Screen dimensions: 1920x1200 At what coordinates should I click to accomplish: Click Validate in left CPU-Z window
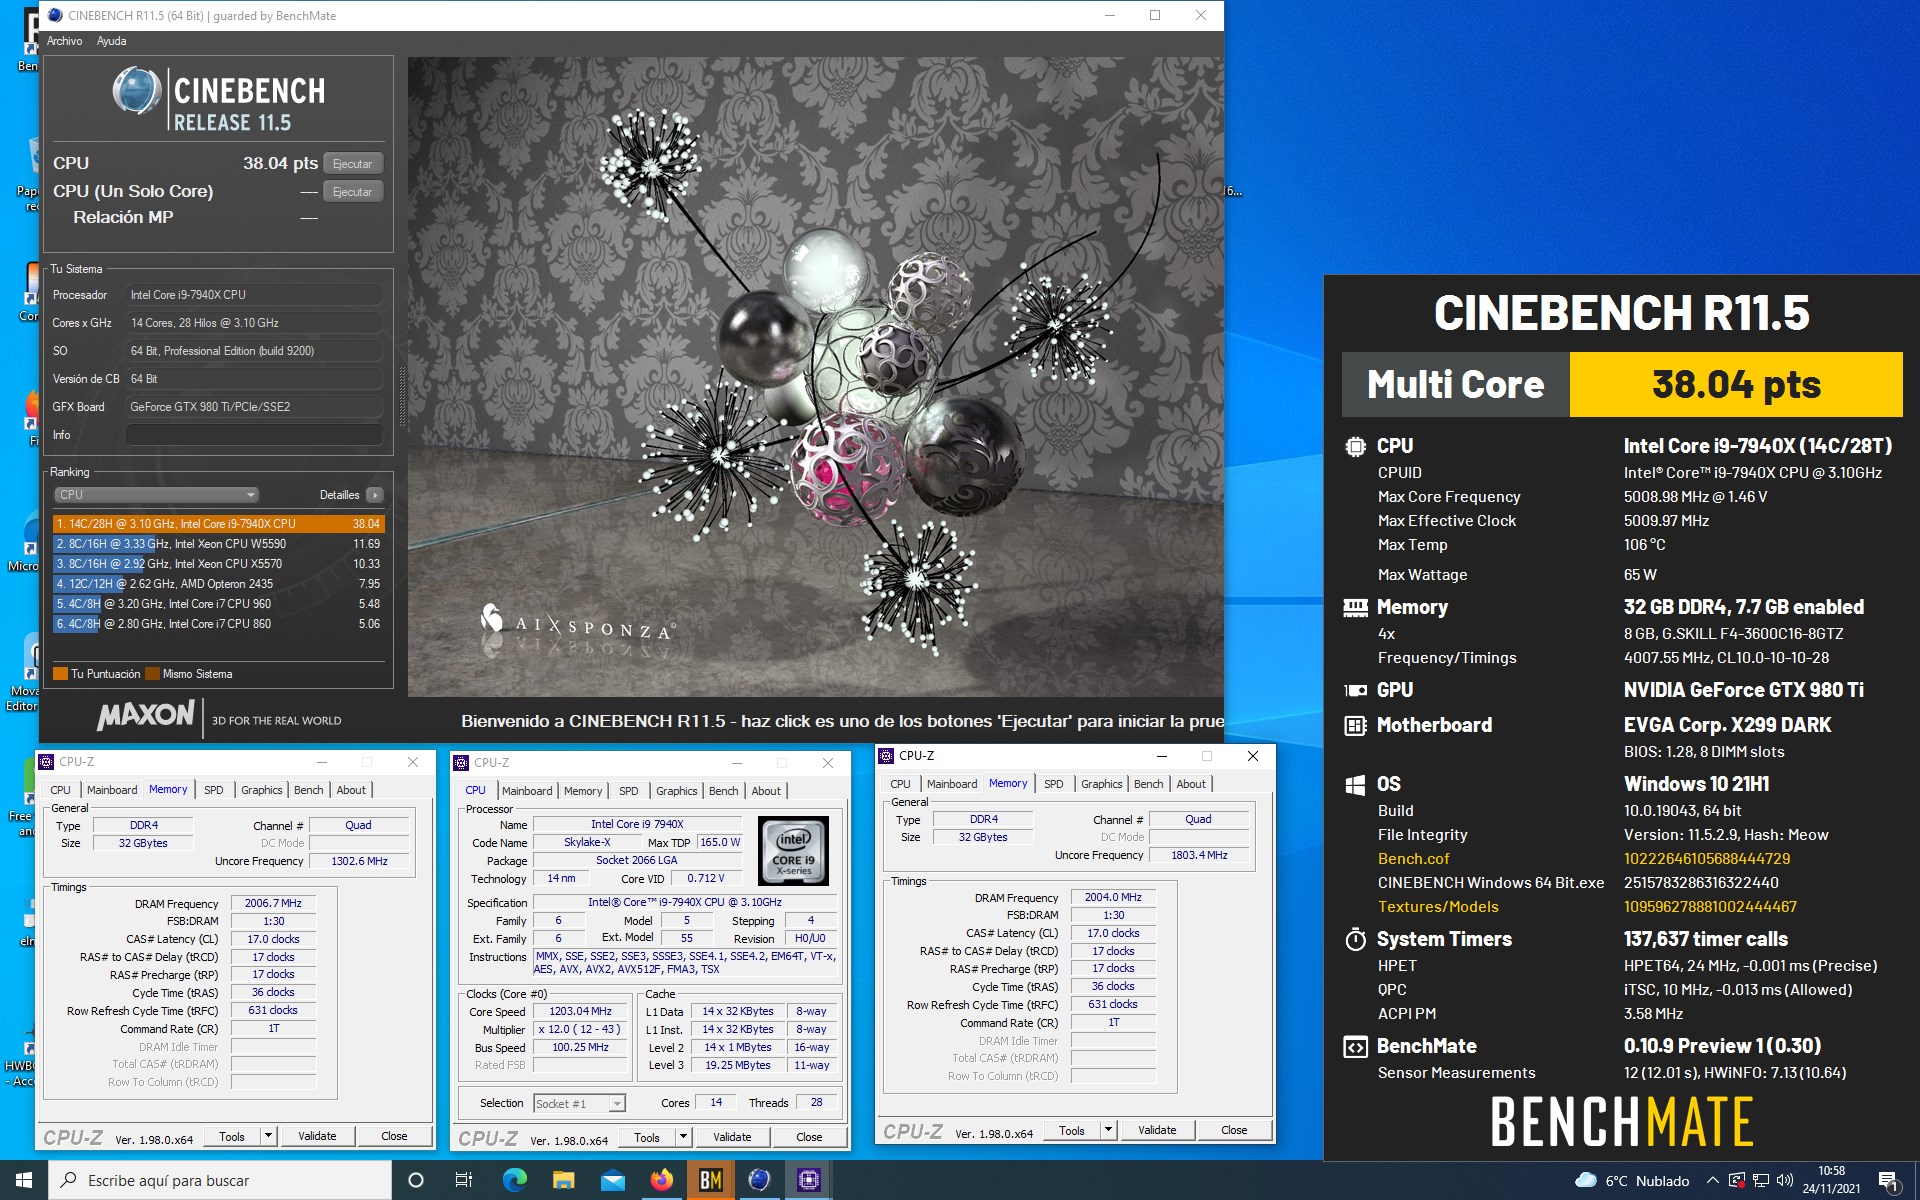[x=317, y=1136]
